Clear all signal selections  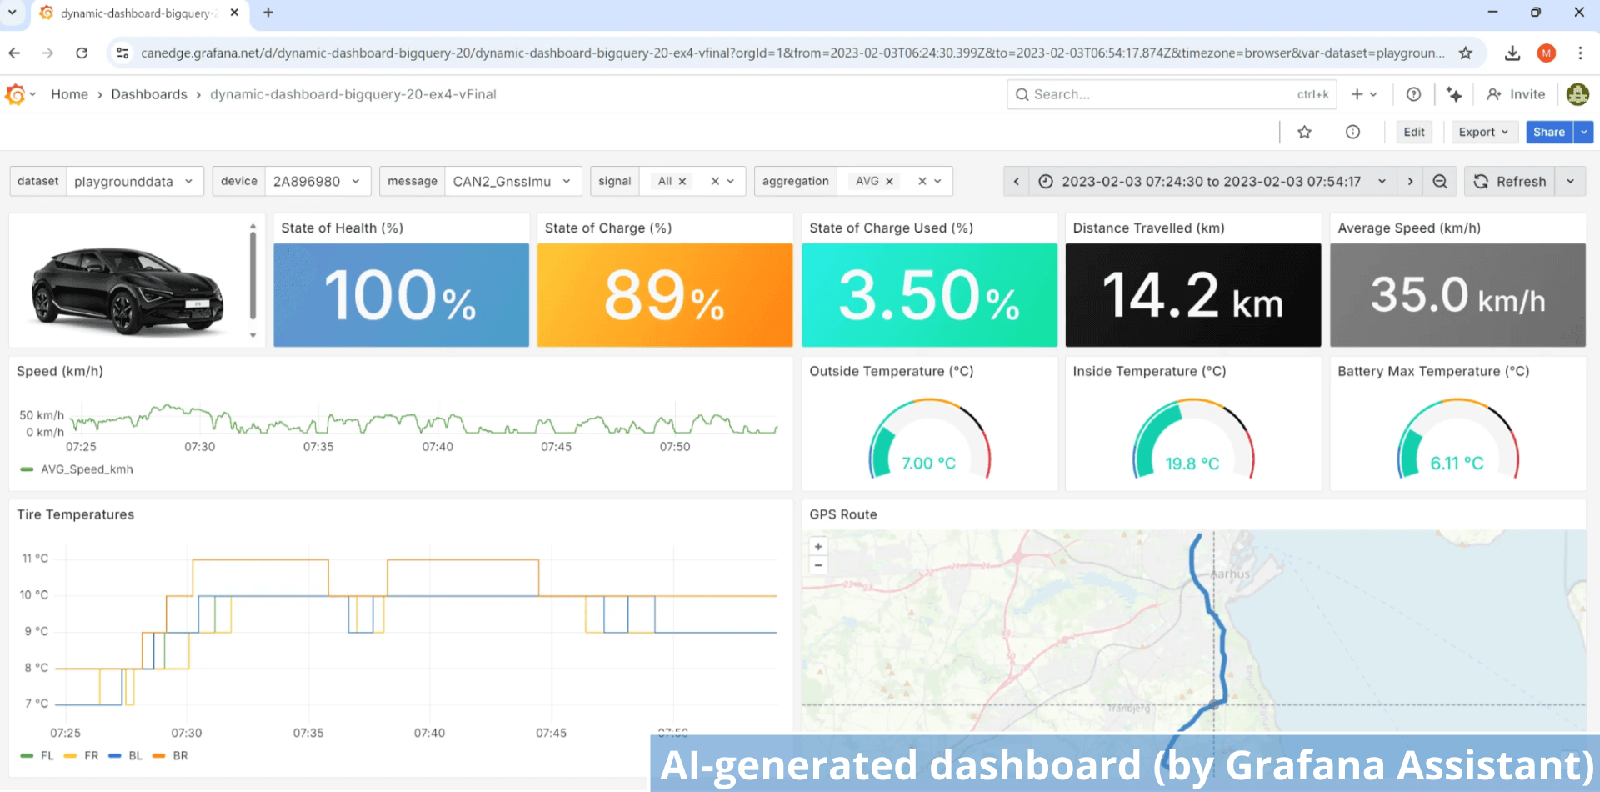715,181
